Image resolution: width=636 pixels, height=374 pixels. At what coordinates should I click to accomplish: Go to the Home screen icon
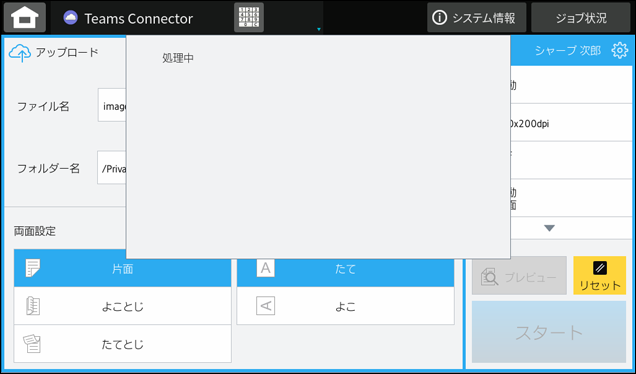pyautogui.click(x=25, y=17)
